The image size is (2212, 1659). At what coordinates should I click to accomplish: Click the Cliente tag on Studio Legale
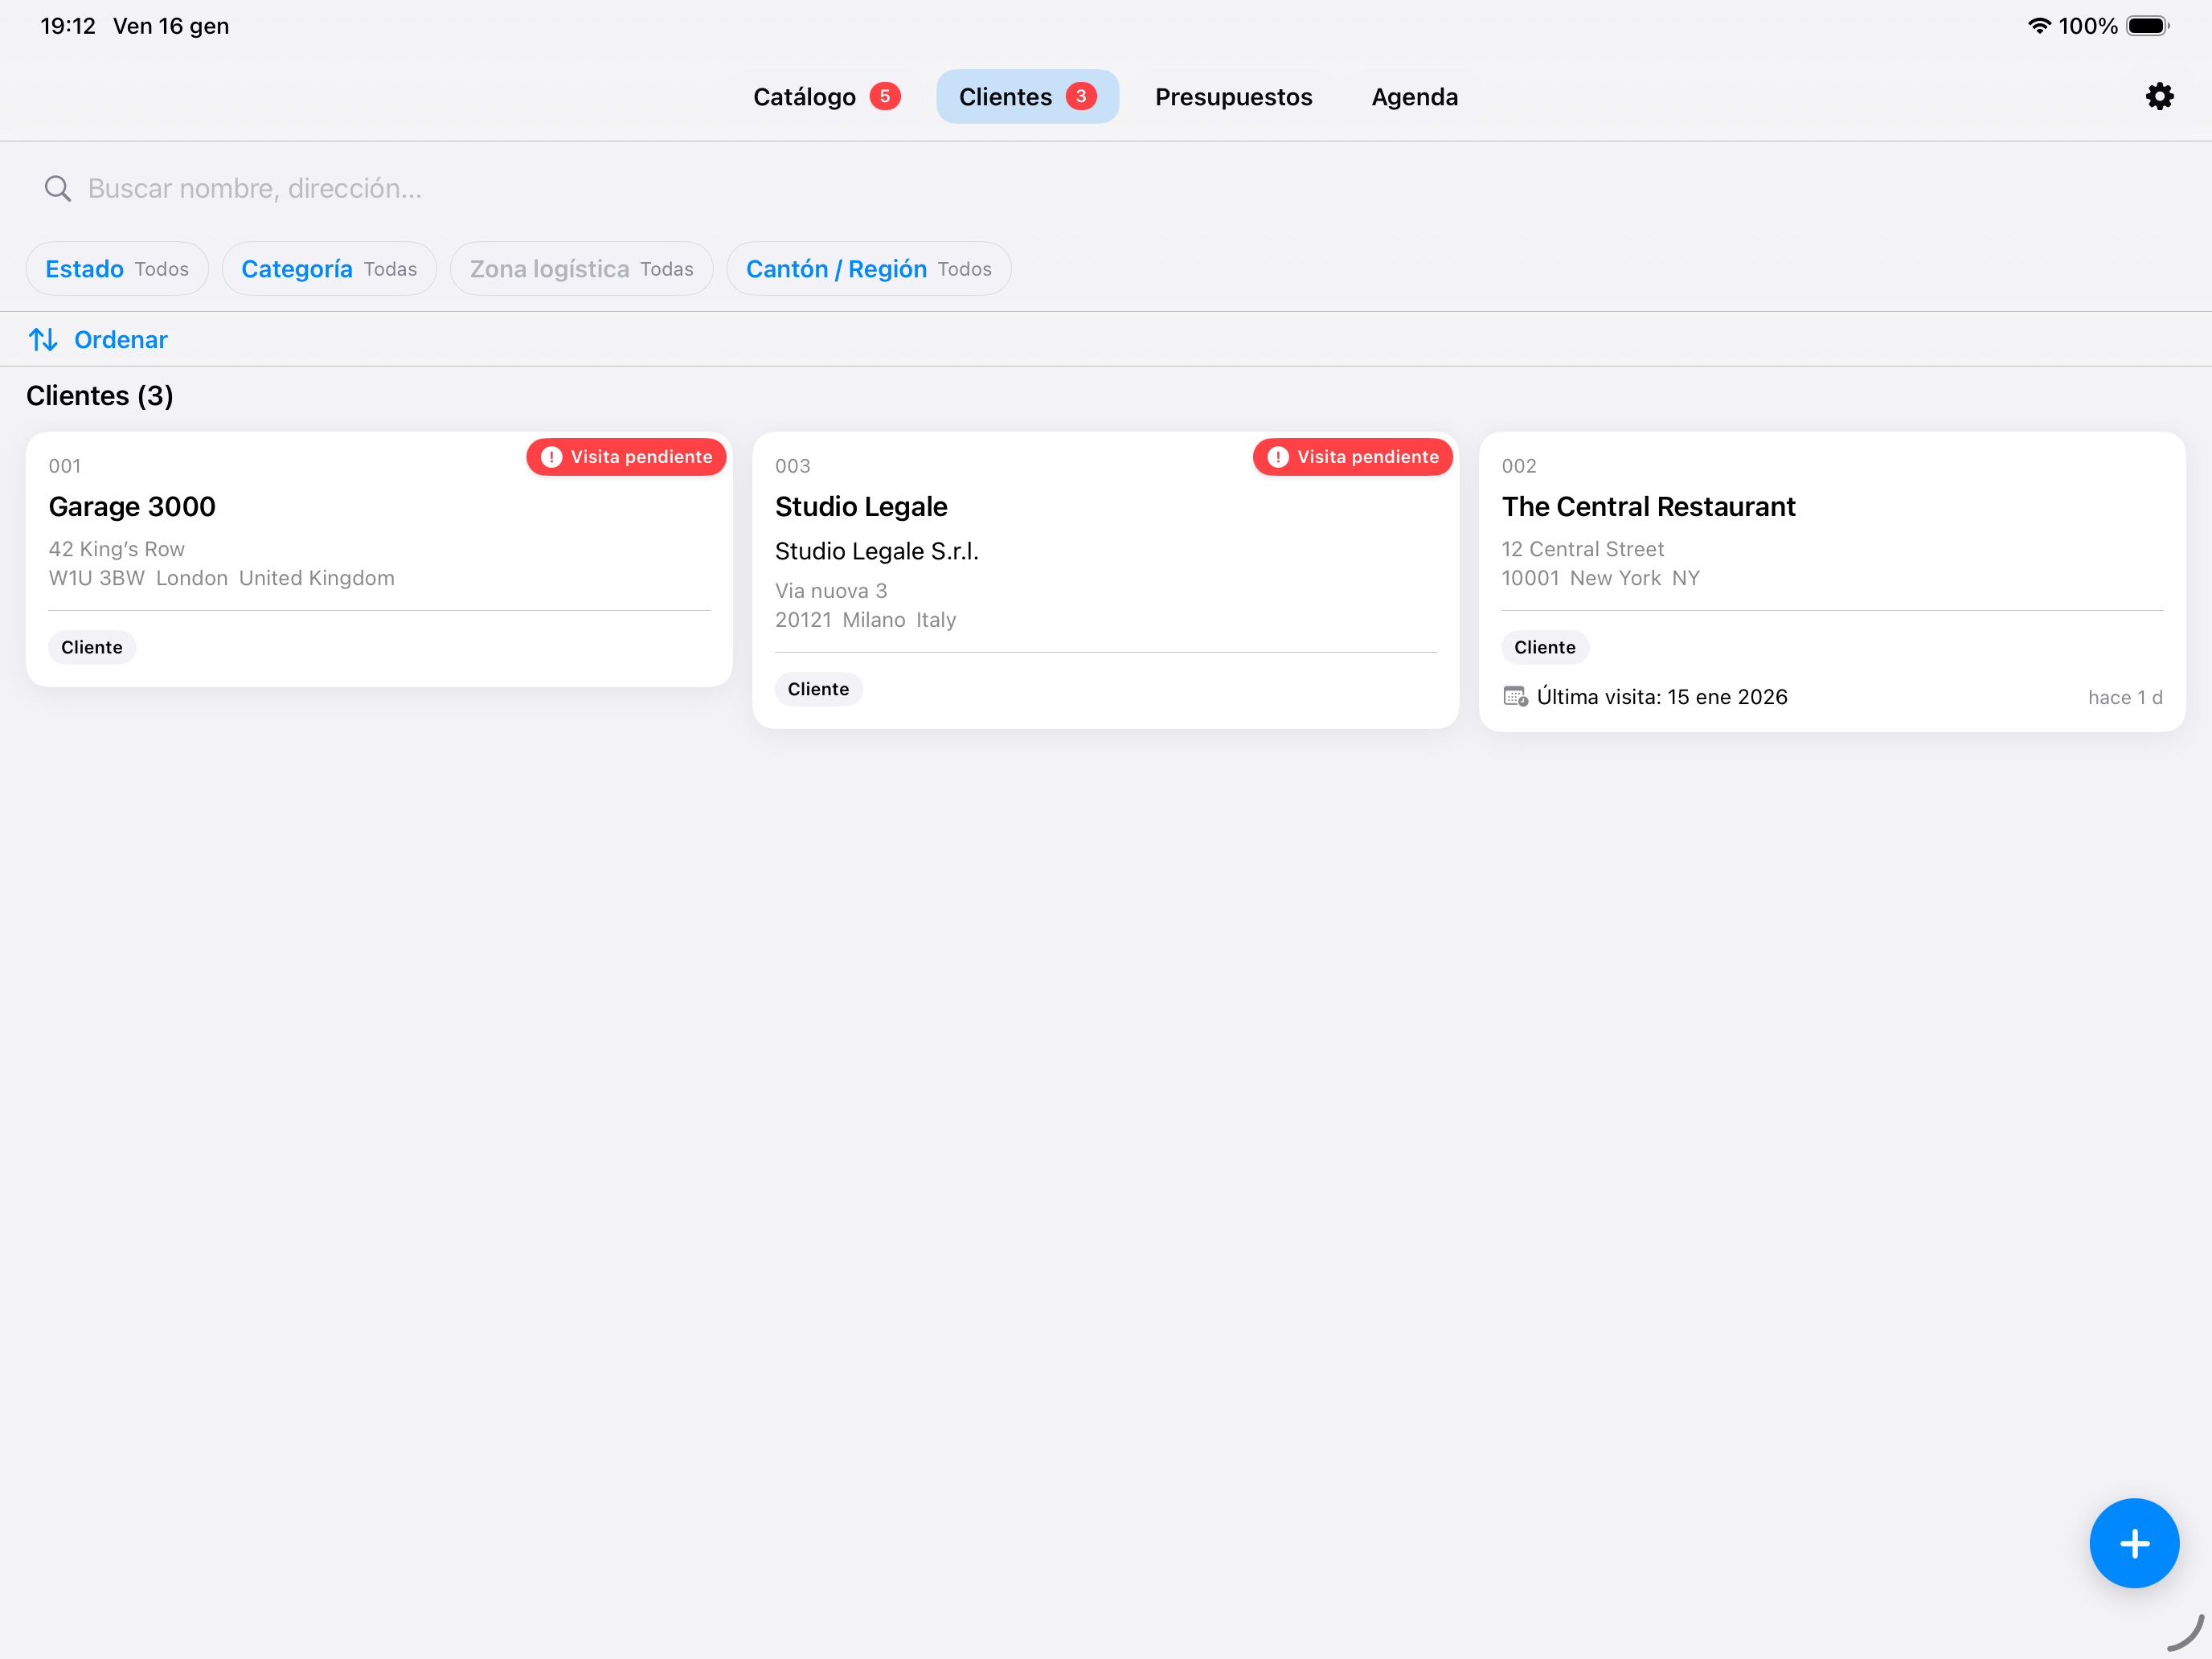[x=818, y=689]
